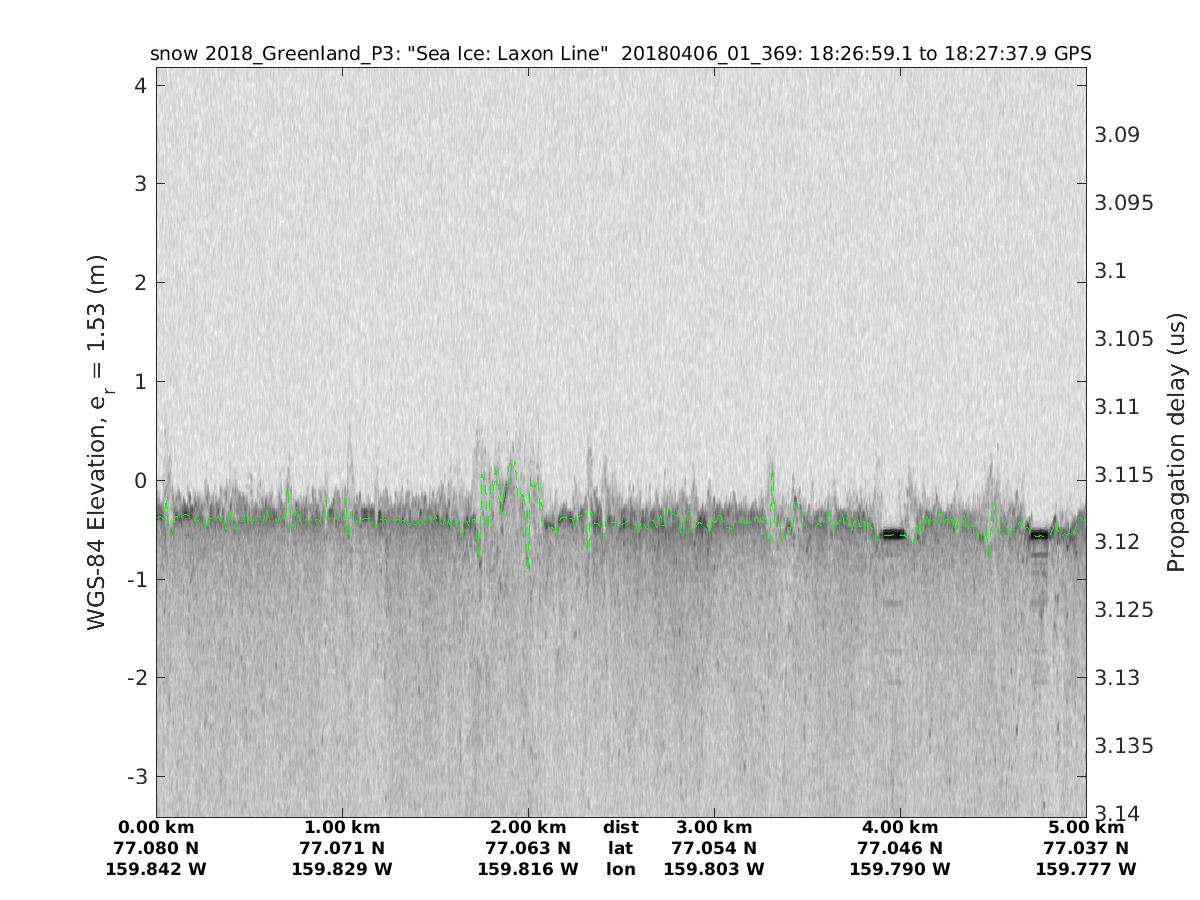Click the elevation tick labeled -3
1200x900 pixels.
[136, 776]
